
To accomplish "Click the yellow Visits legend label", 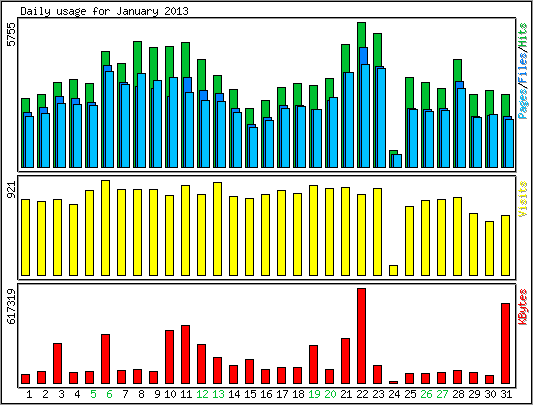I will click(523, 199).
